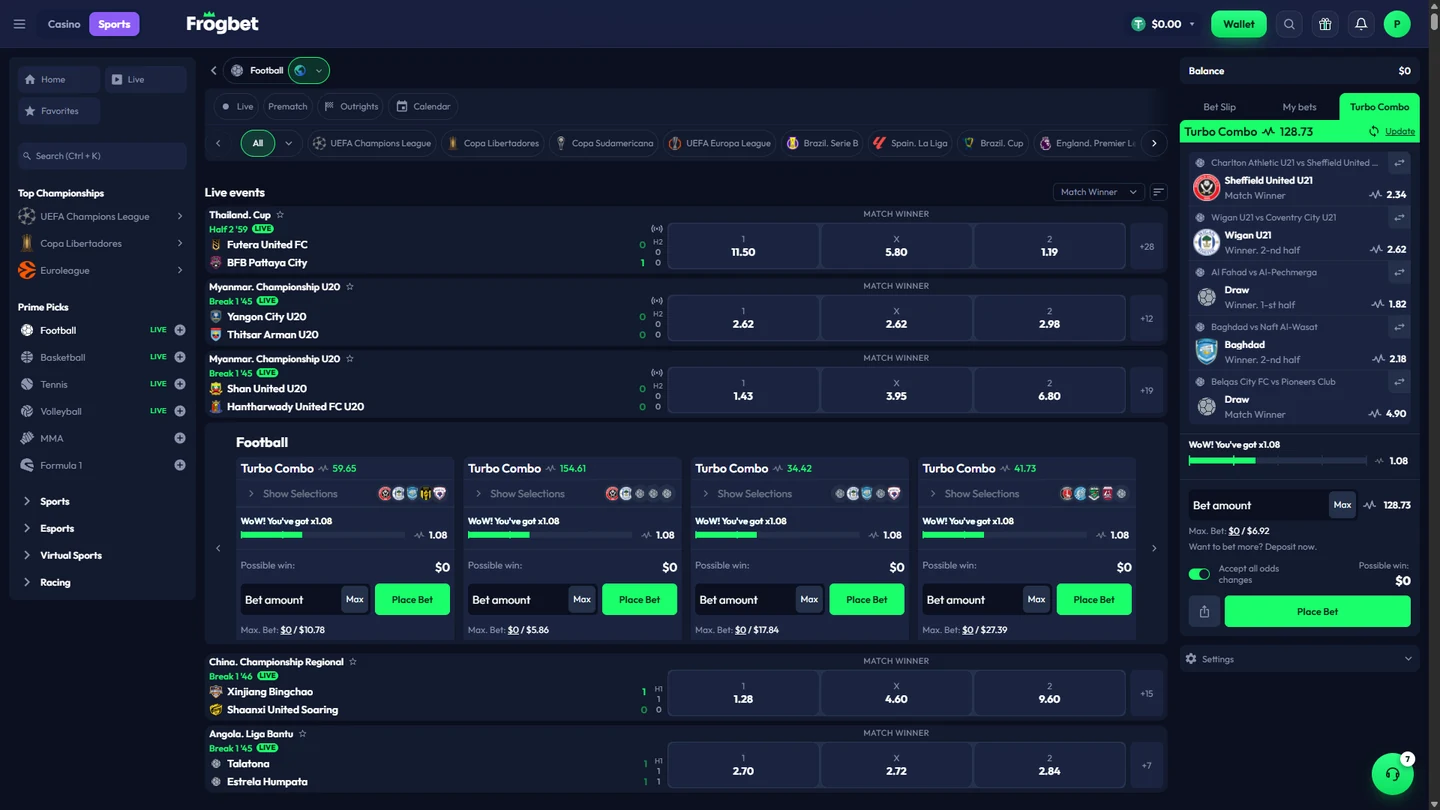Viewport: 1440px width, 810px height.
Task: Click the share icon beside the bet slip Place Bet
Action: tap(1204, 612)
